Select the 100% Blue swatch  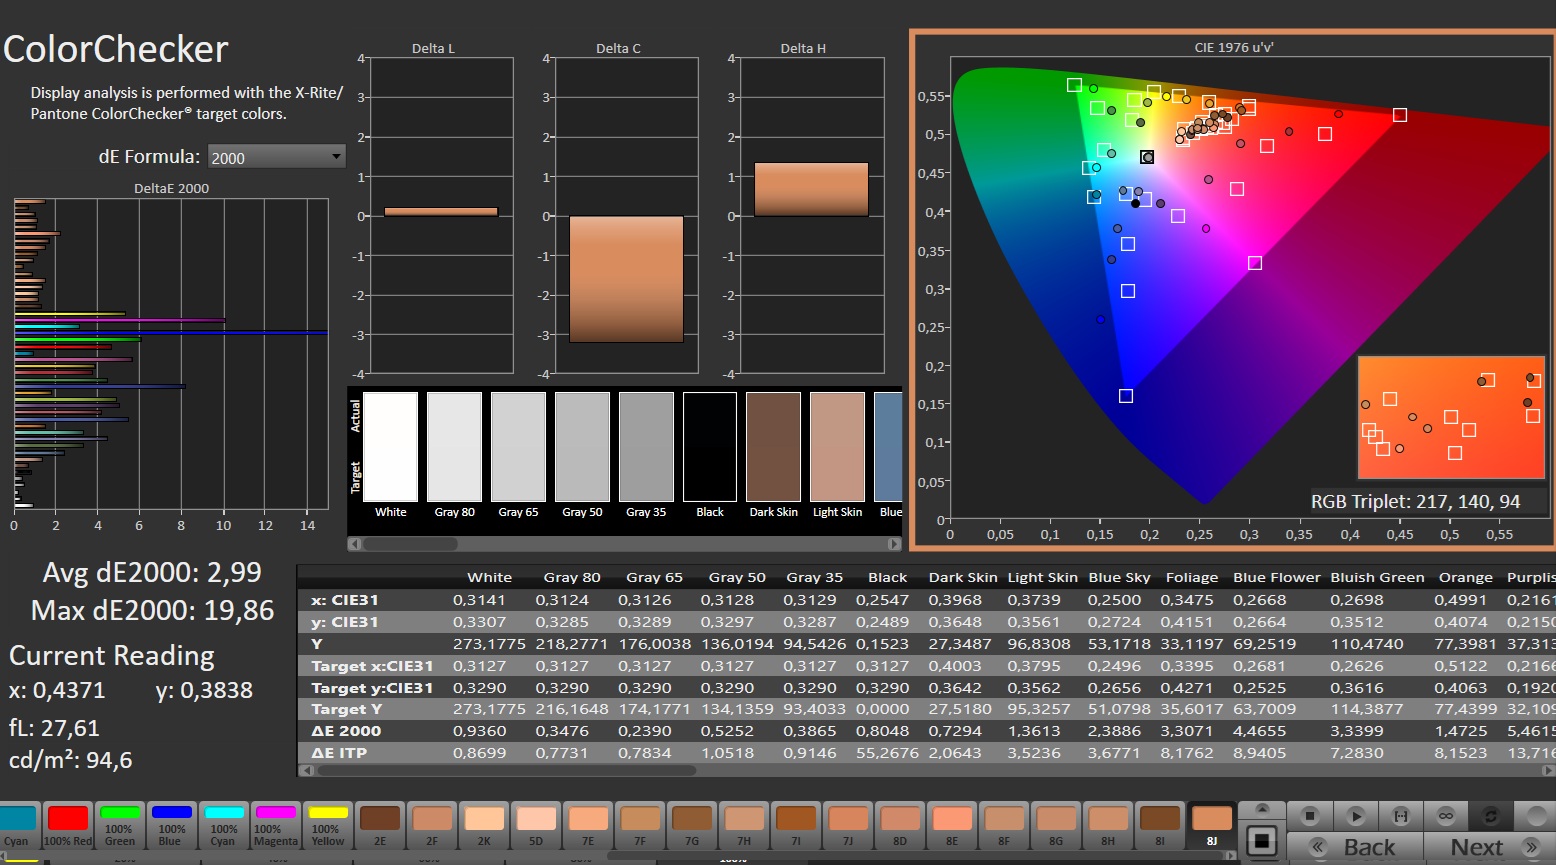[x=171, y=818]
